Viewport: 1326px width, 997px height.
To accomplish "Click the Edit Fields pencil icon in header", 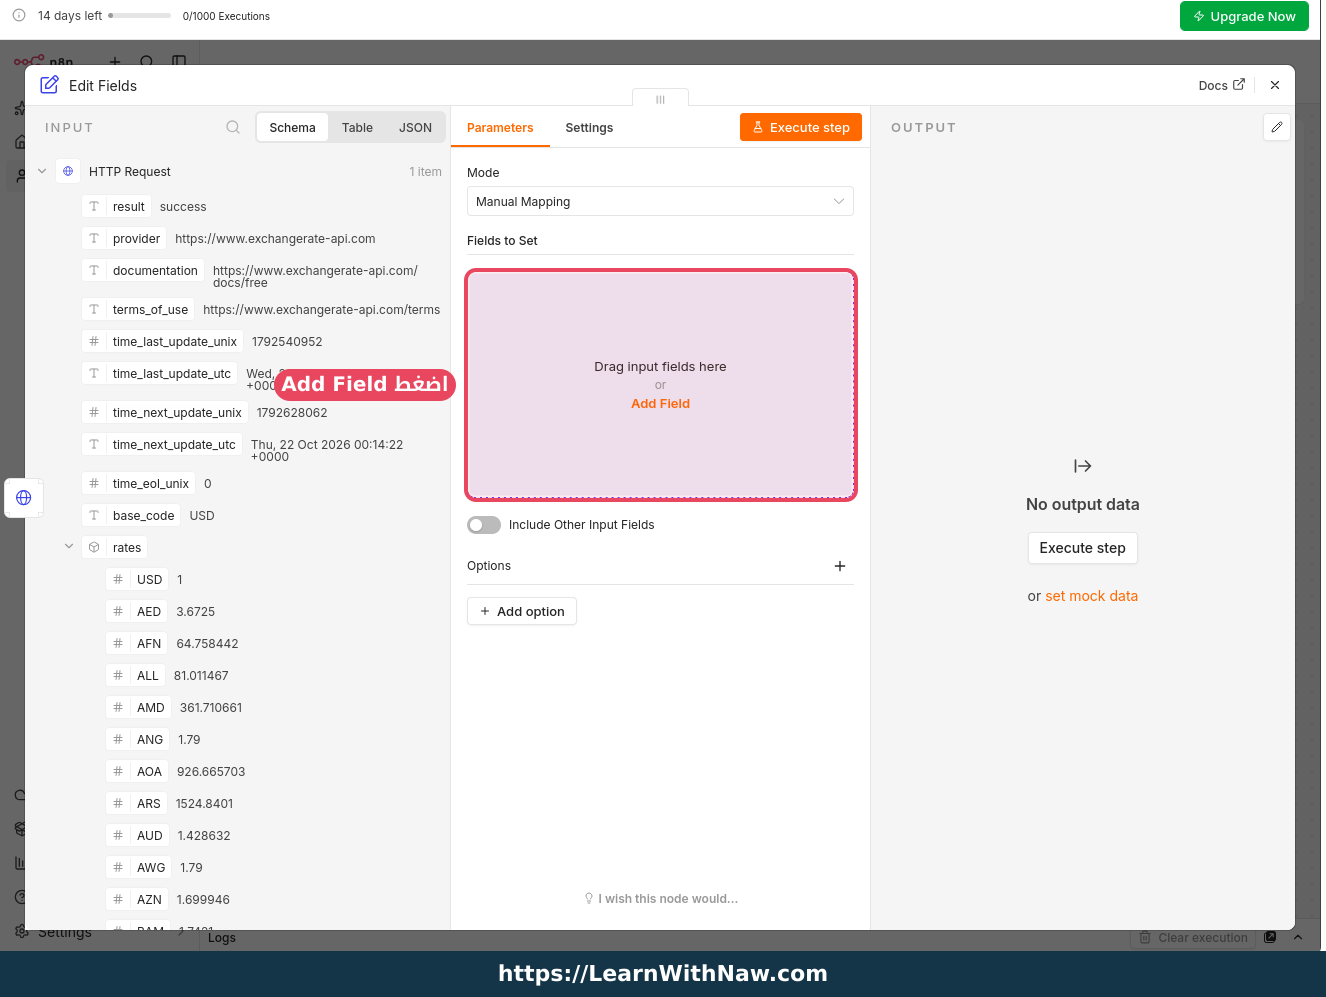I will tap(49, 85).
